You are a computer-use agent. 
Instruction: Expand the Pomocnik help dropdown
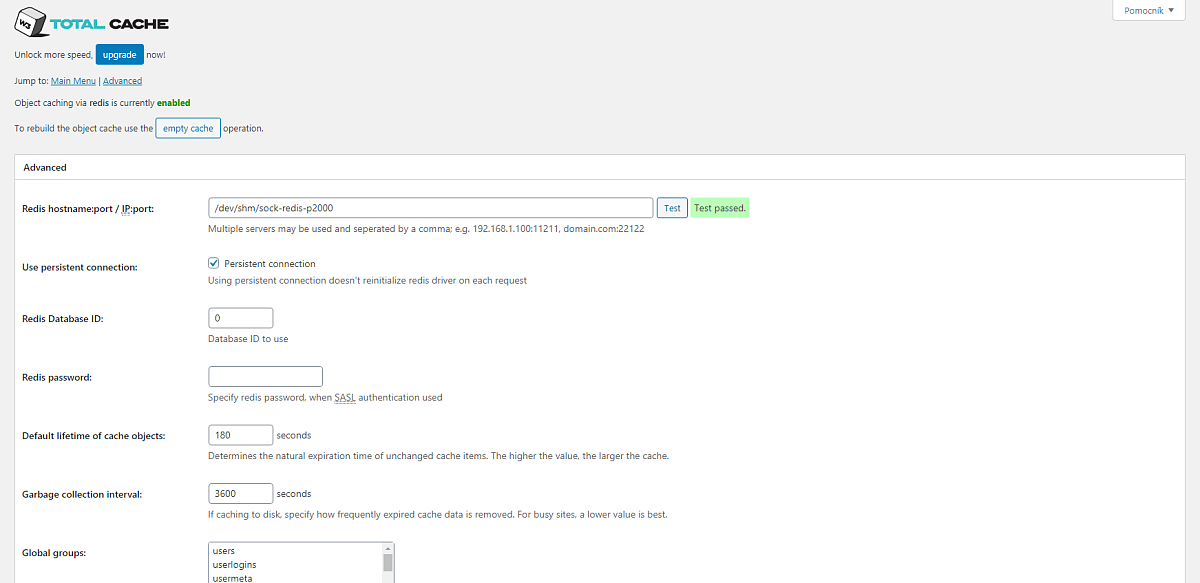1156,9
